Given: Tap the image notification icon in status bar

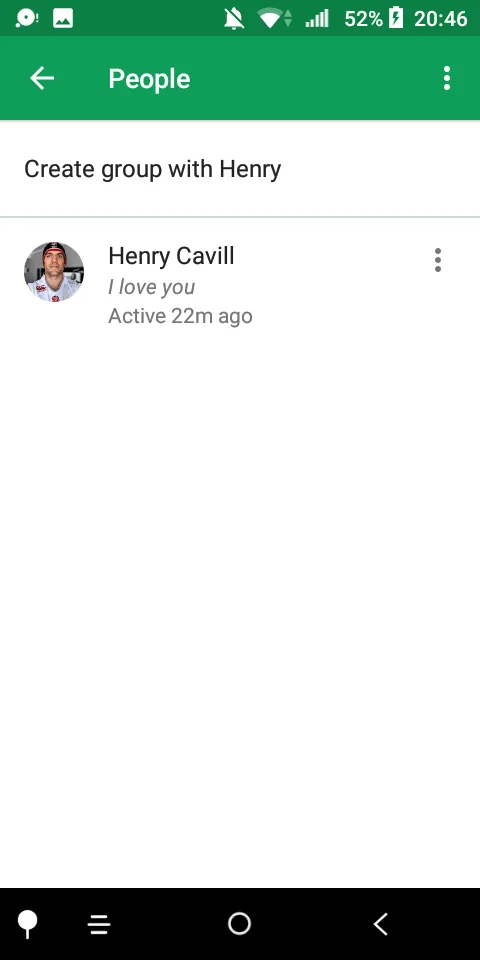Looking at the screenshot, I should pyautogui.click(x=63, y=18).
